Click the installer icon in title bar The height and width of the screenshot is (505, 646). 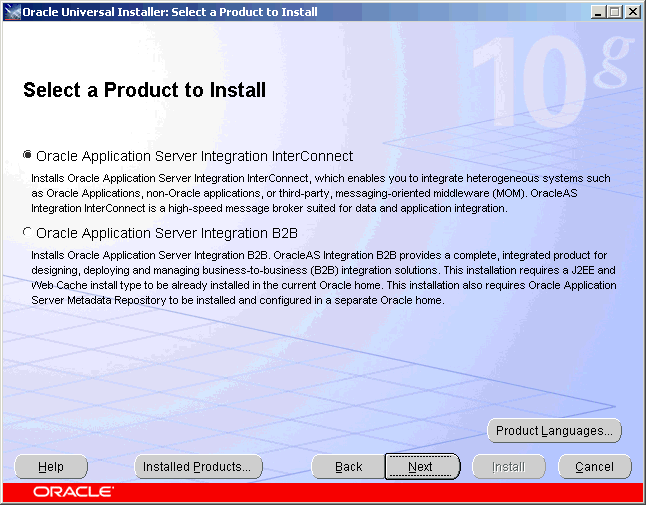click(12, 12)
